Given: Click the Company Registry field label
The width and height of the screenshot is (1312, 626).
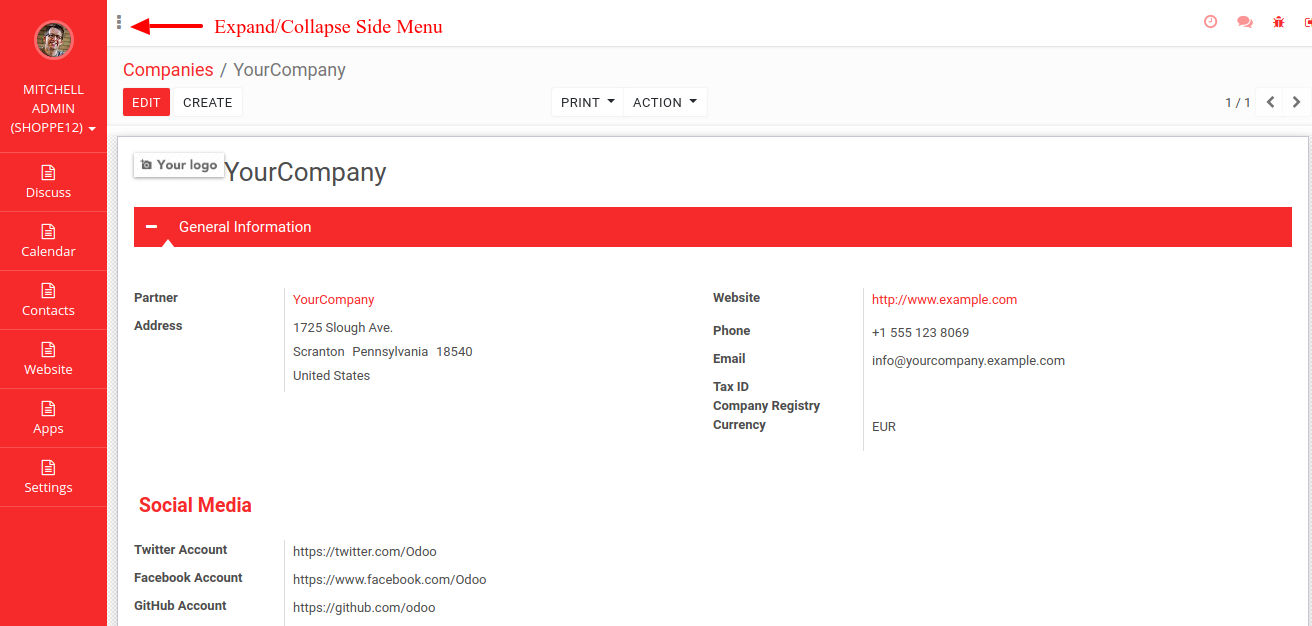Looking at the screenshot, I should 766,406.
